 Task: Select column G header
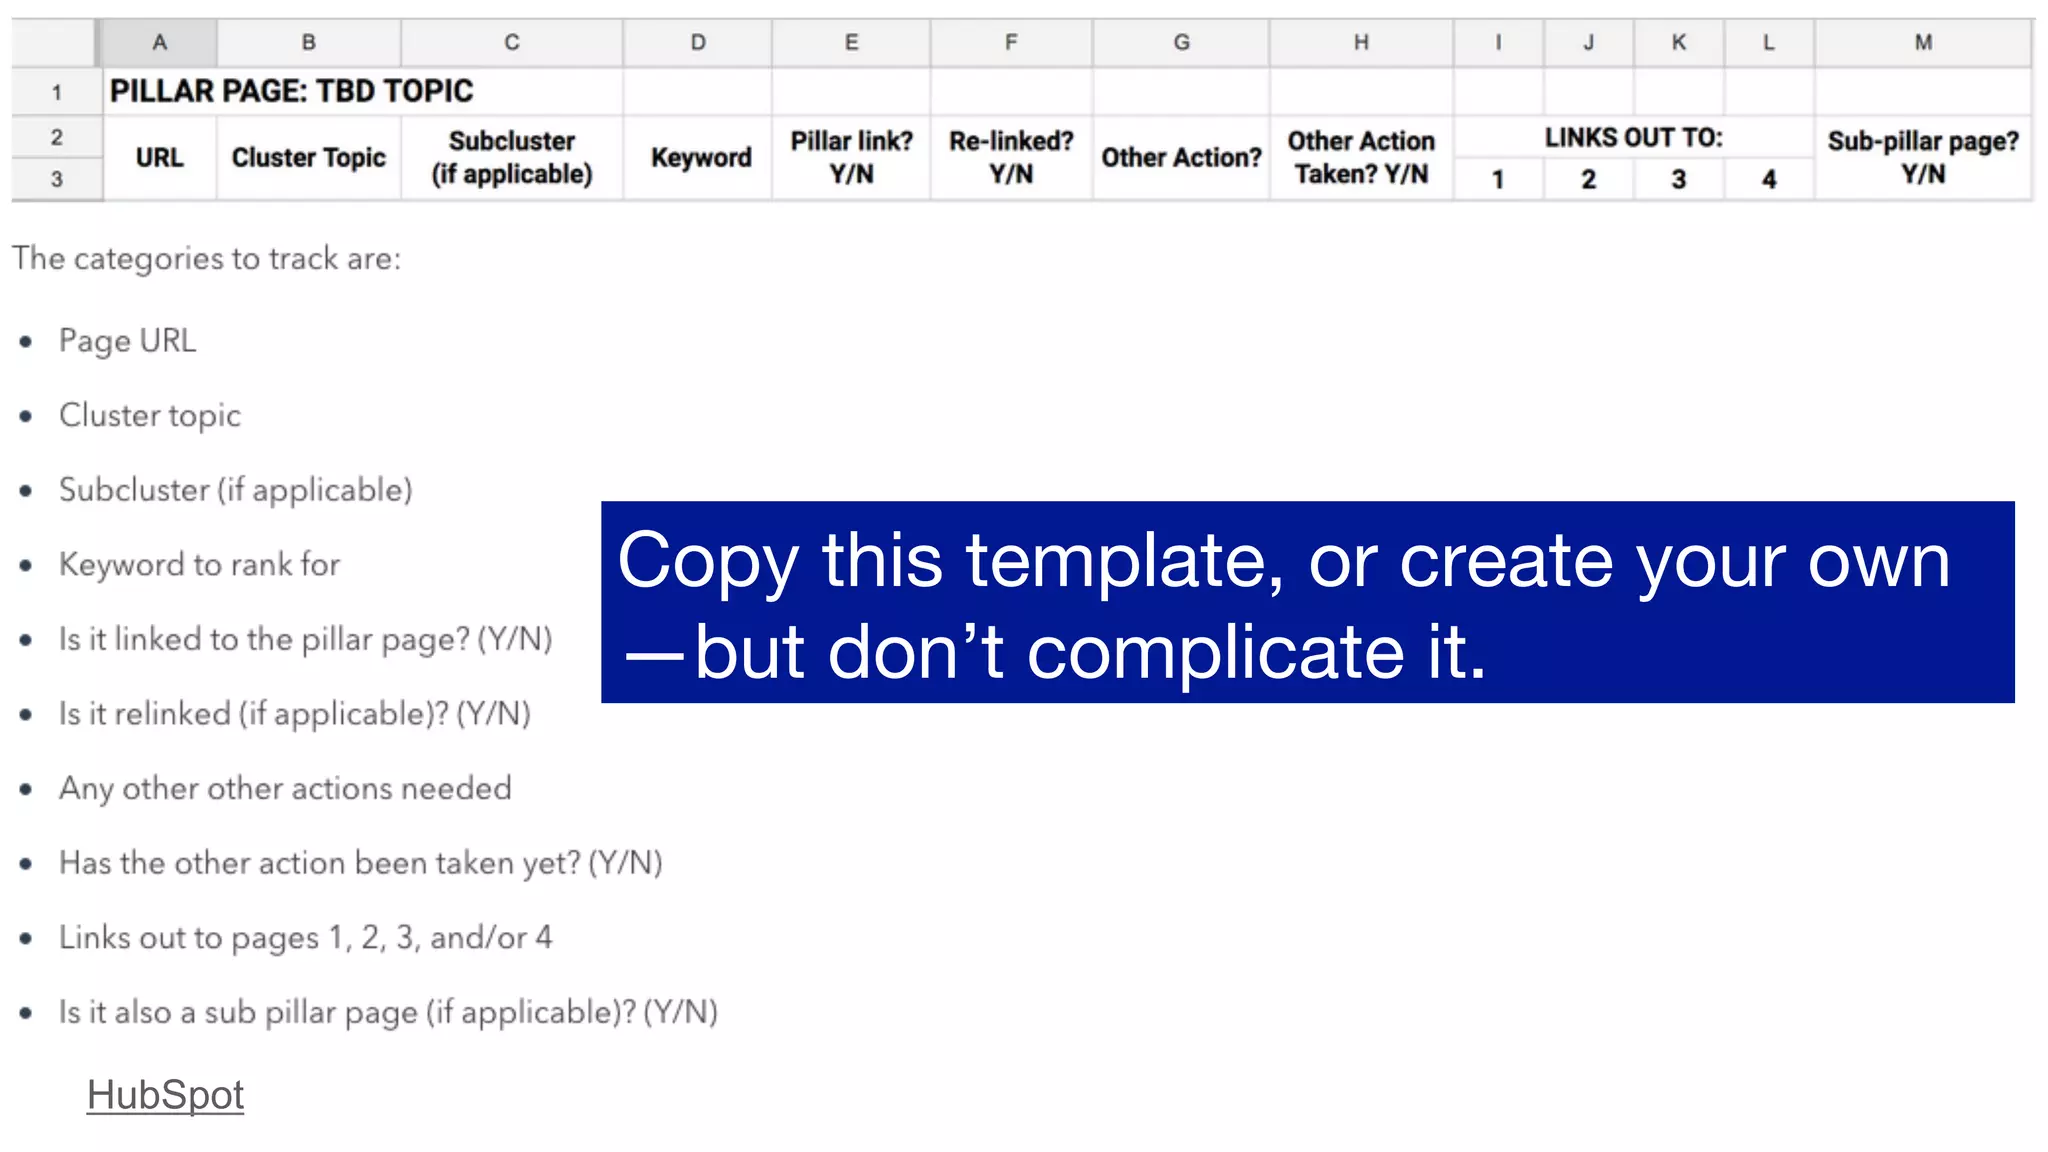(x=1181, y=43)
